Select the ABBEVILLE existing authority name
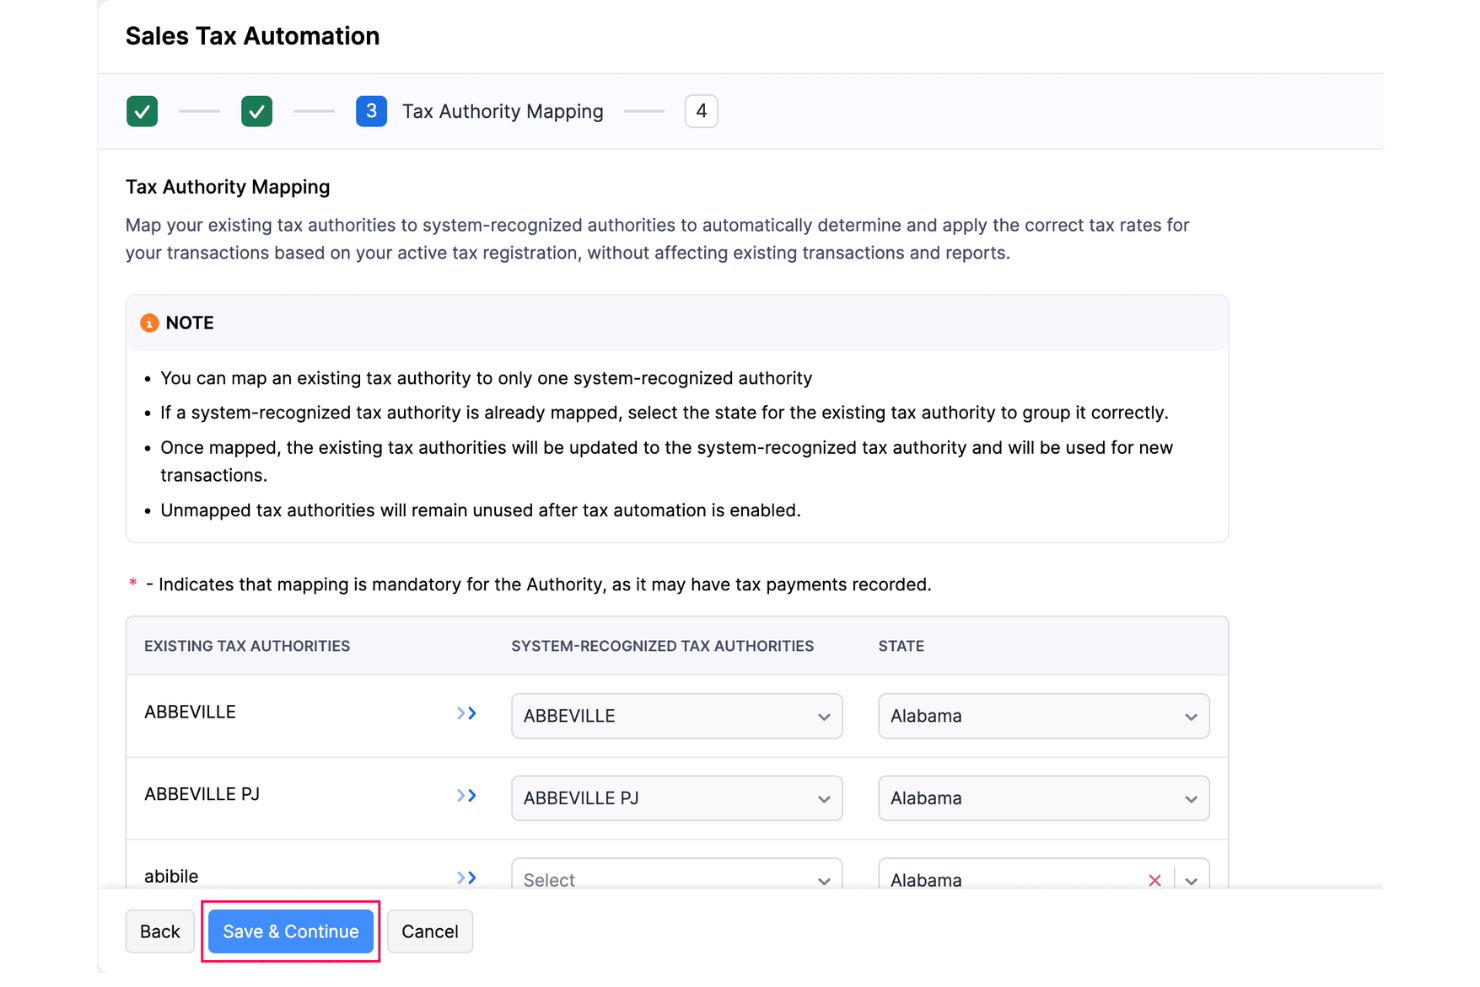The width and height of the screenshot is (1480, 987). click(x=190, y=712)
